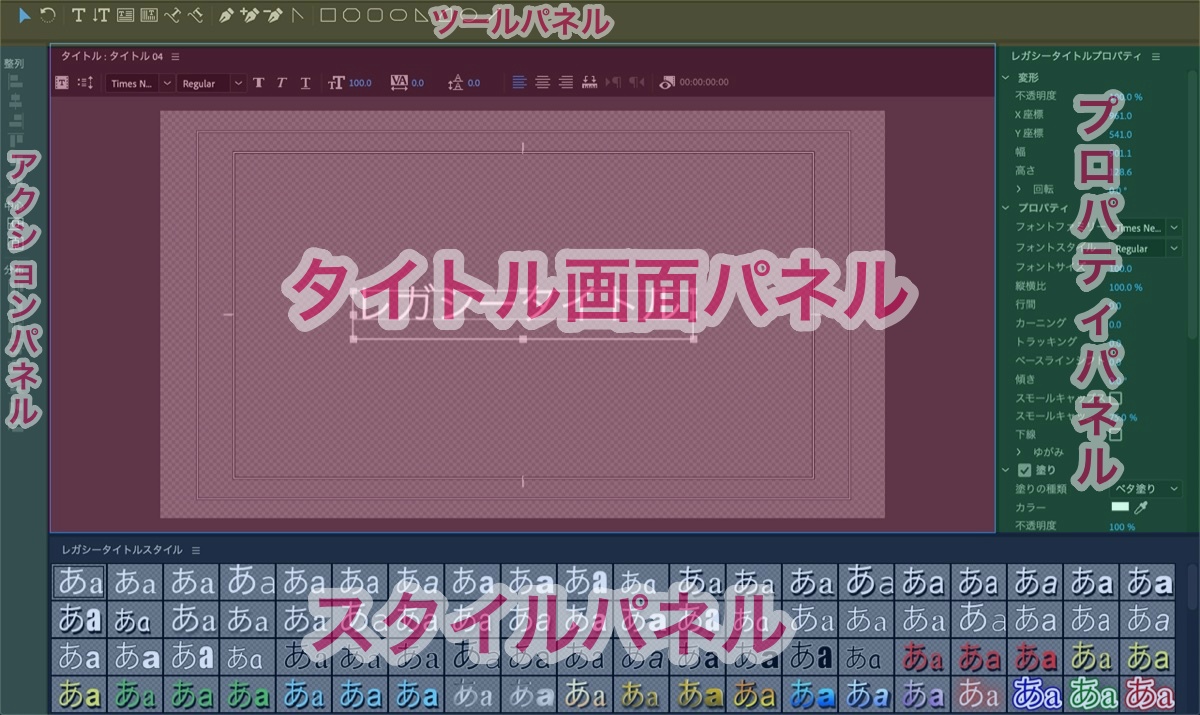Click the white fill カラー swatch

point(1120,508)
